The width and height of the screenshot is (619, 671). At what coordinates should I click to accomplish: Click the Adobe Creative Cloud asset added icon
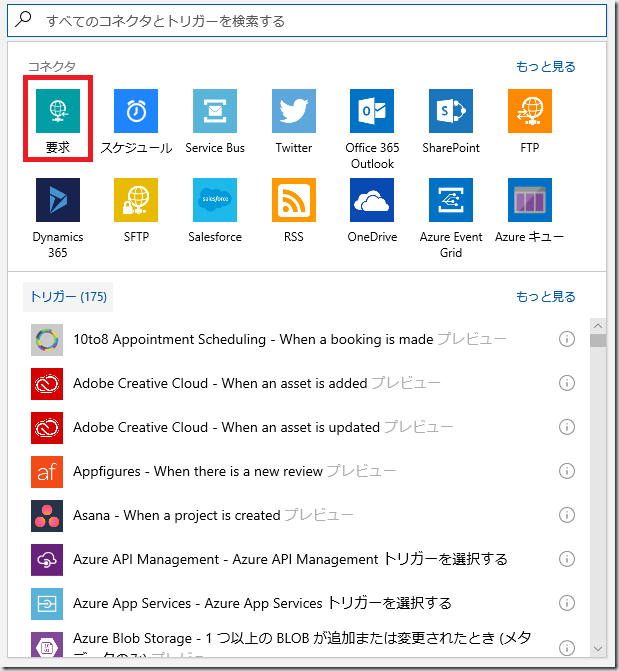(47, 384)
